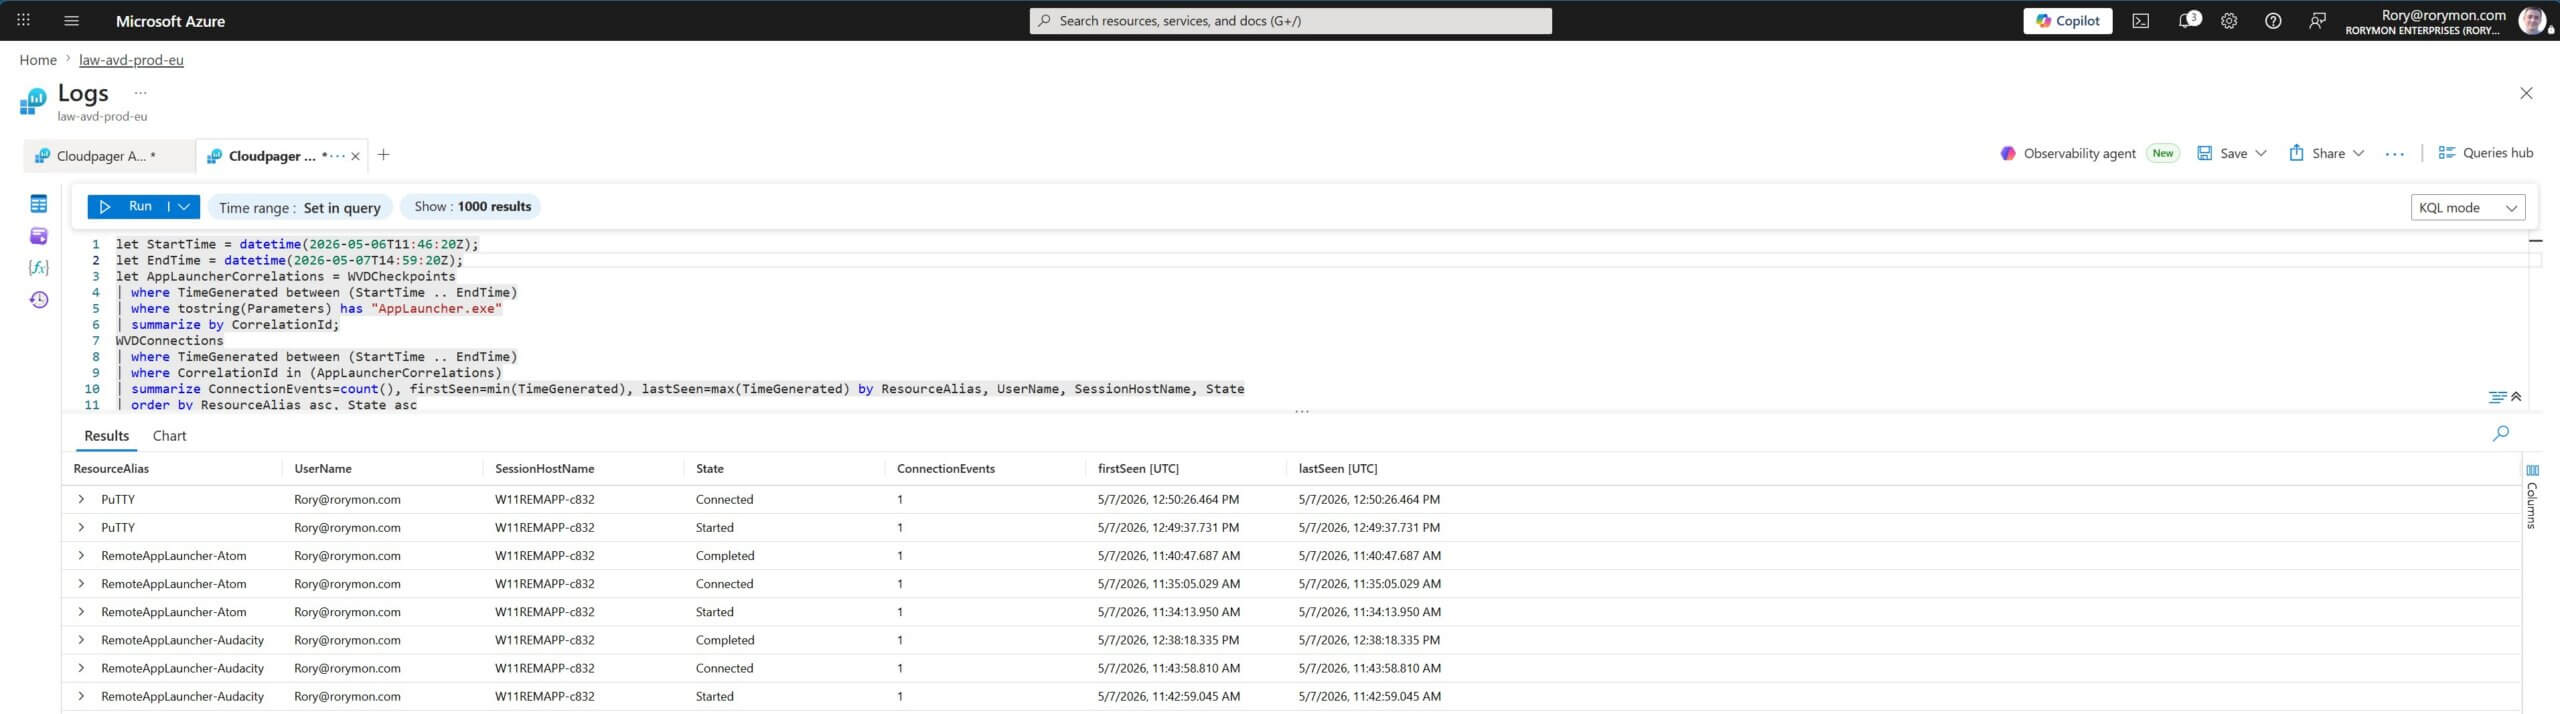Change Show 1000 results limit
Image resolution: width=2560 pixels, height=714 pixels.
pyautogui.click(x=472, y=206)
